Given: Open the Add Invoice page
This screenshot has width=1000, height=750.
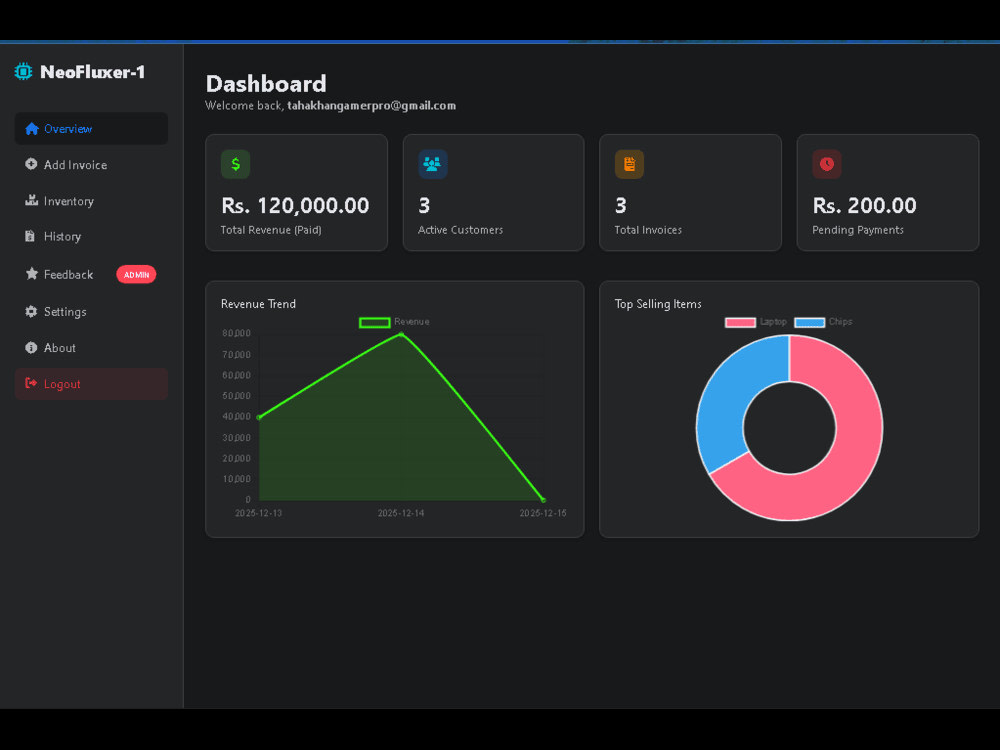Looking at the screenshot, I should pyautogui.click(x=91, y=165).
